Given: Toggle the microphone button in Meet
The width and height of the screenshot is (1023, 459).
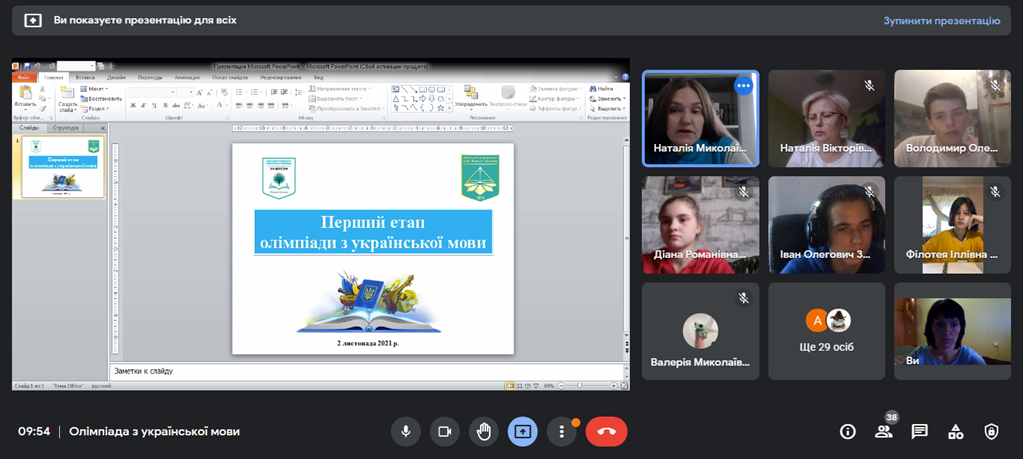Looking at the screenshot, I should coord(405,431).
